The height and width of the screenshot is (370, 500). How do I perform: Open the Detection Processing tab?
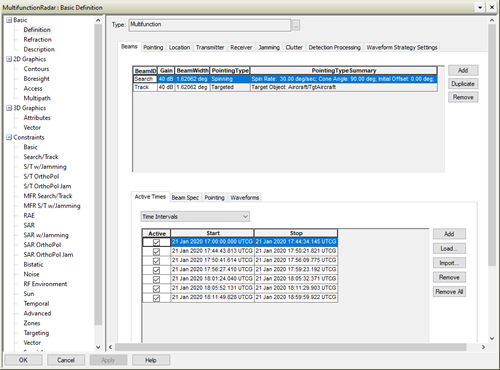[334, 48]
